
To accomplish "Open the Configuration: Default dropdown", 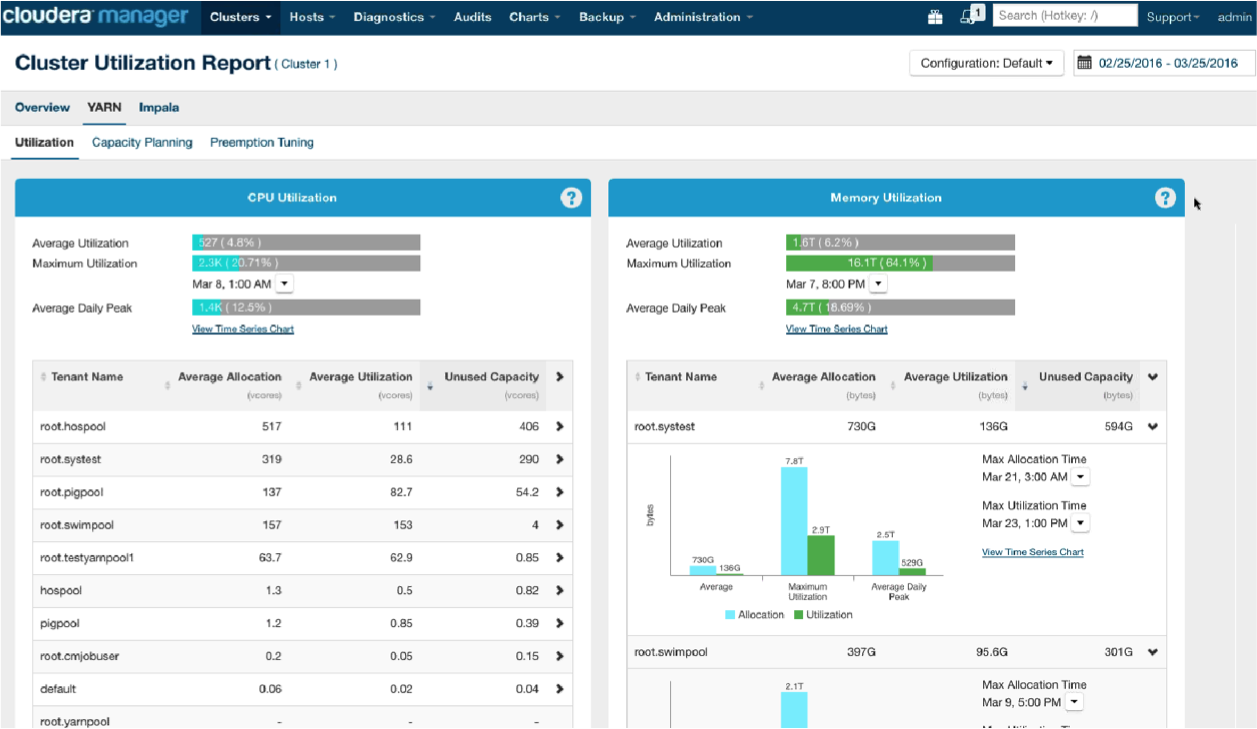I will point(986,63).
